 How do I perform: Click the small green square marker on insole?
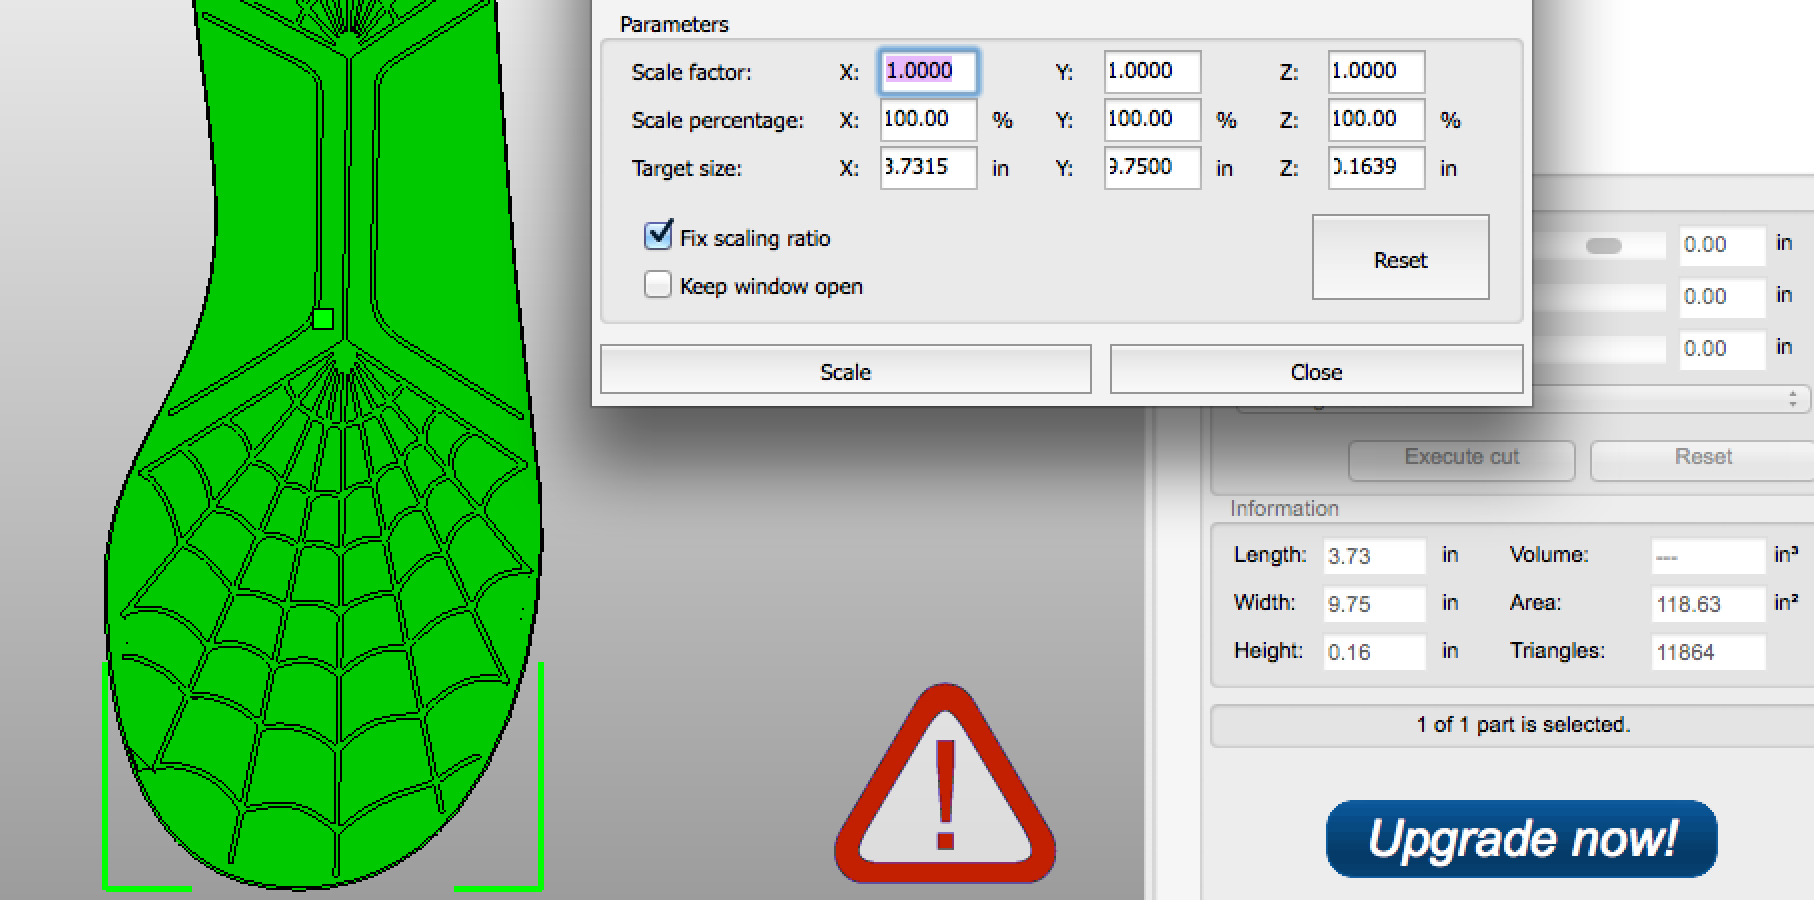pyautogui.click(x=322, y=319)
